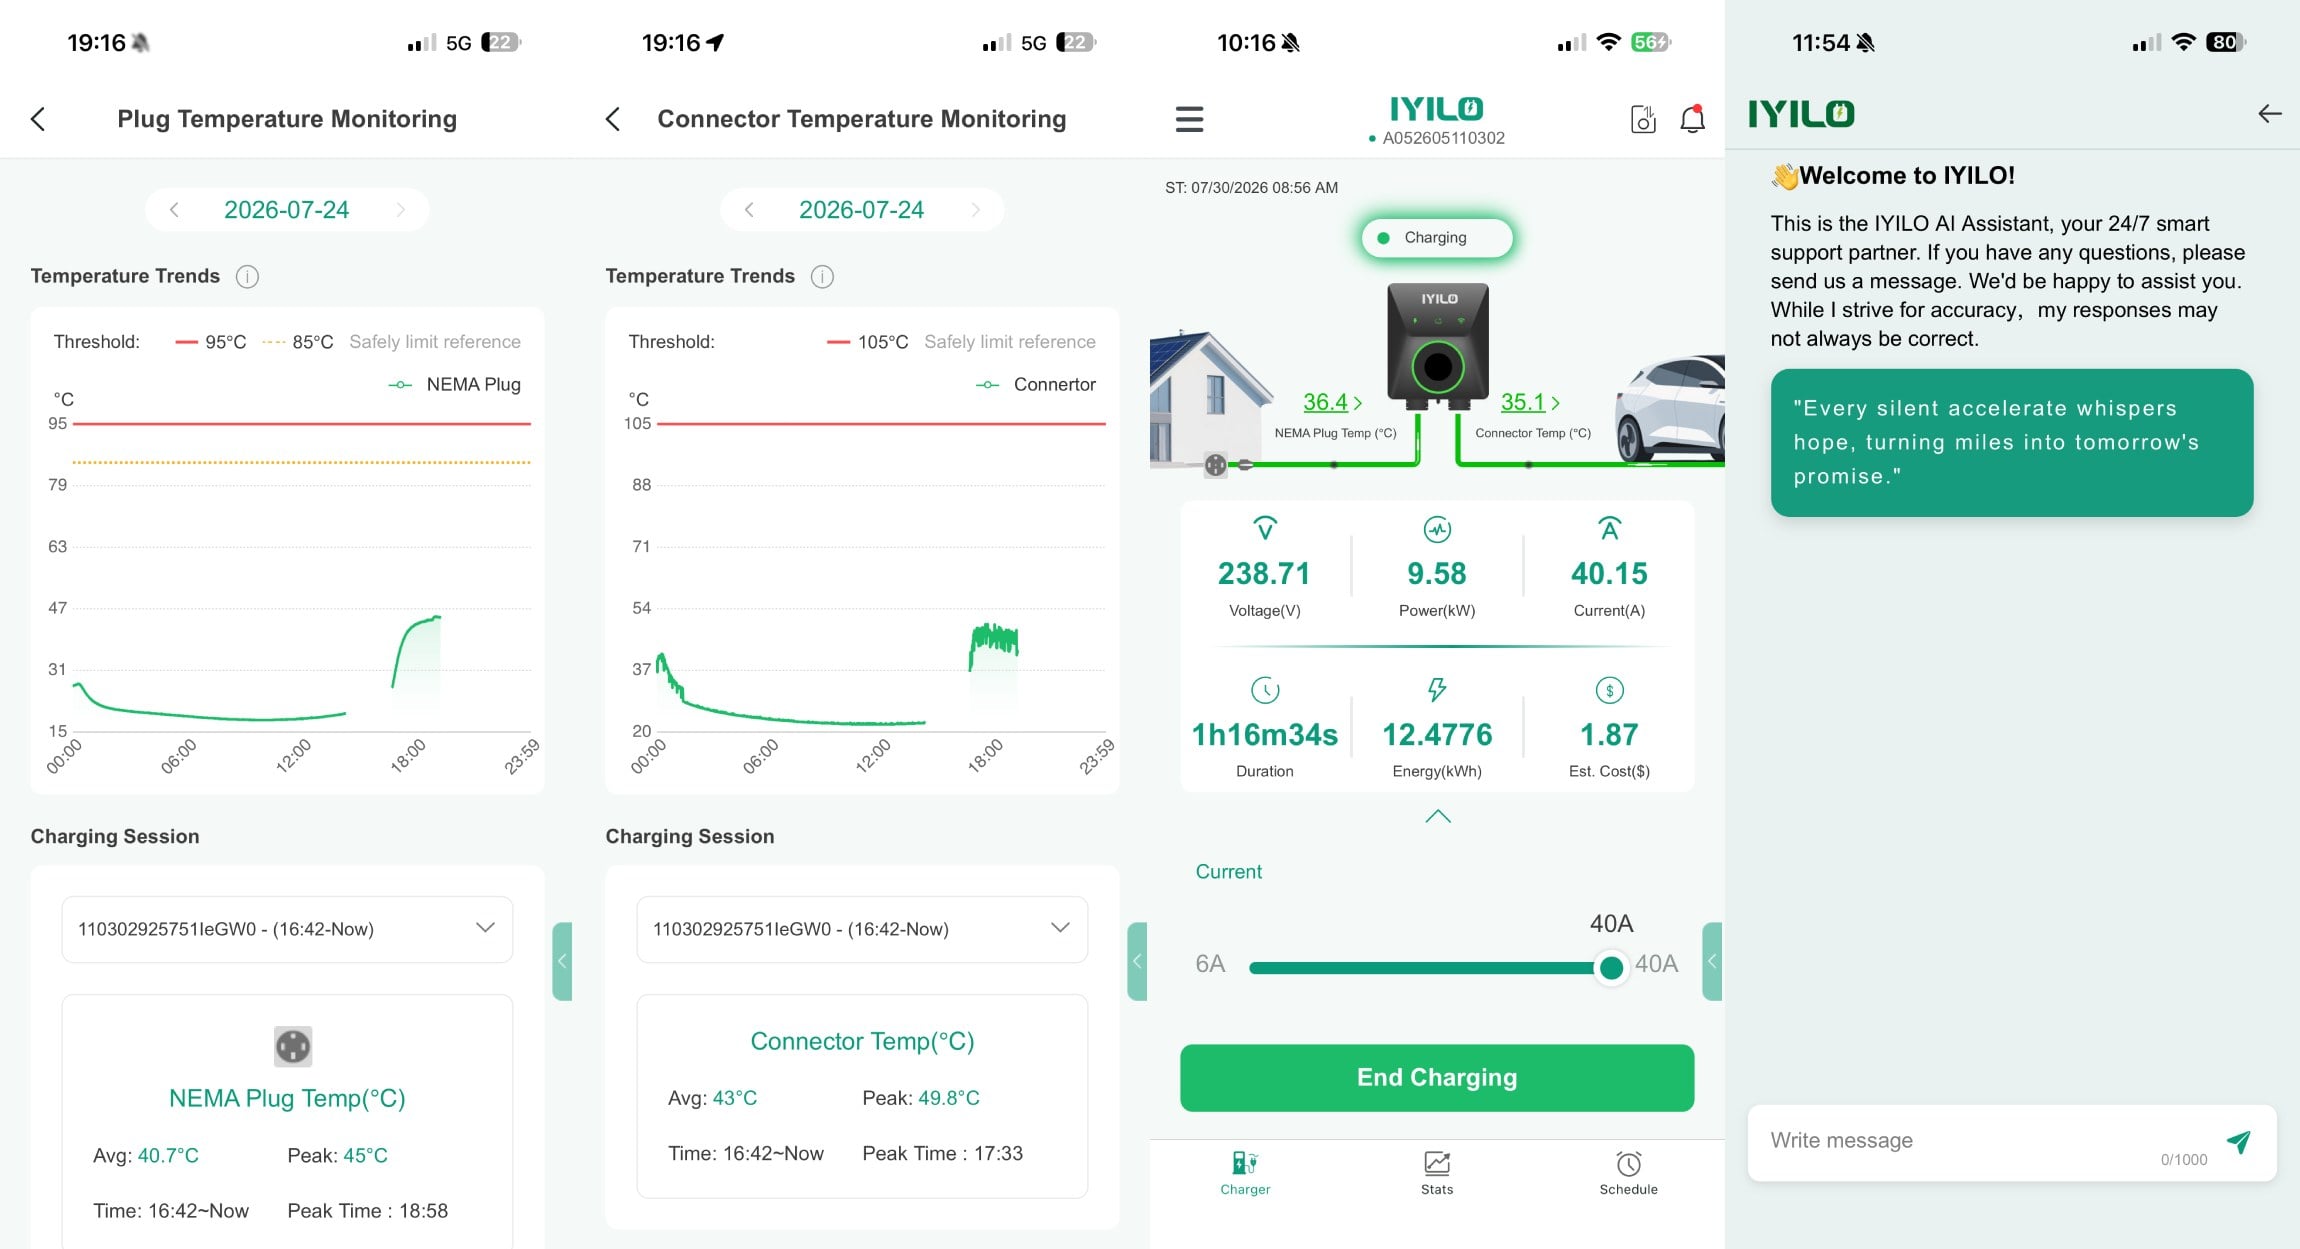2300x1249 pixels.
Task: Send the chat message with paper plane icon
Action: coord(2239,1141)
